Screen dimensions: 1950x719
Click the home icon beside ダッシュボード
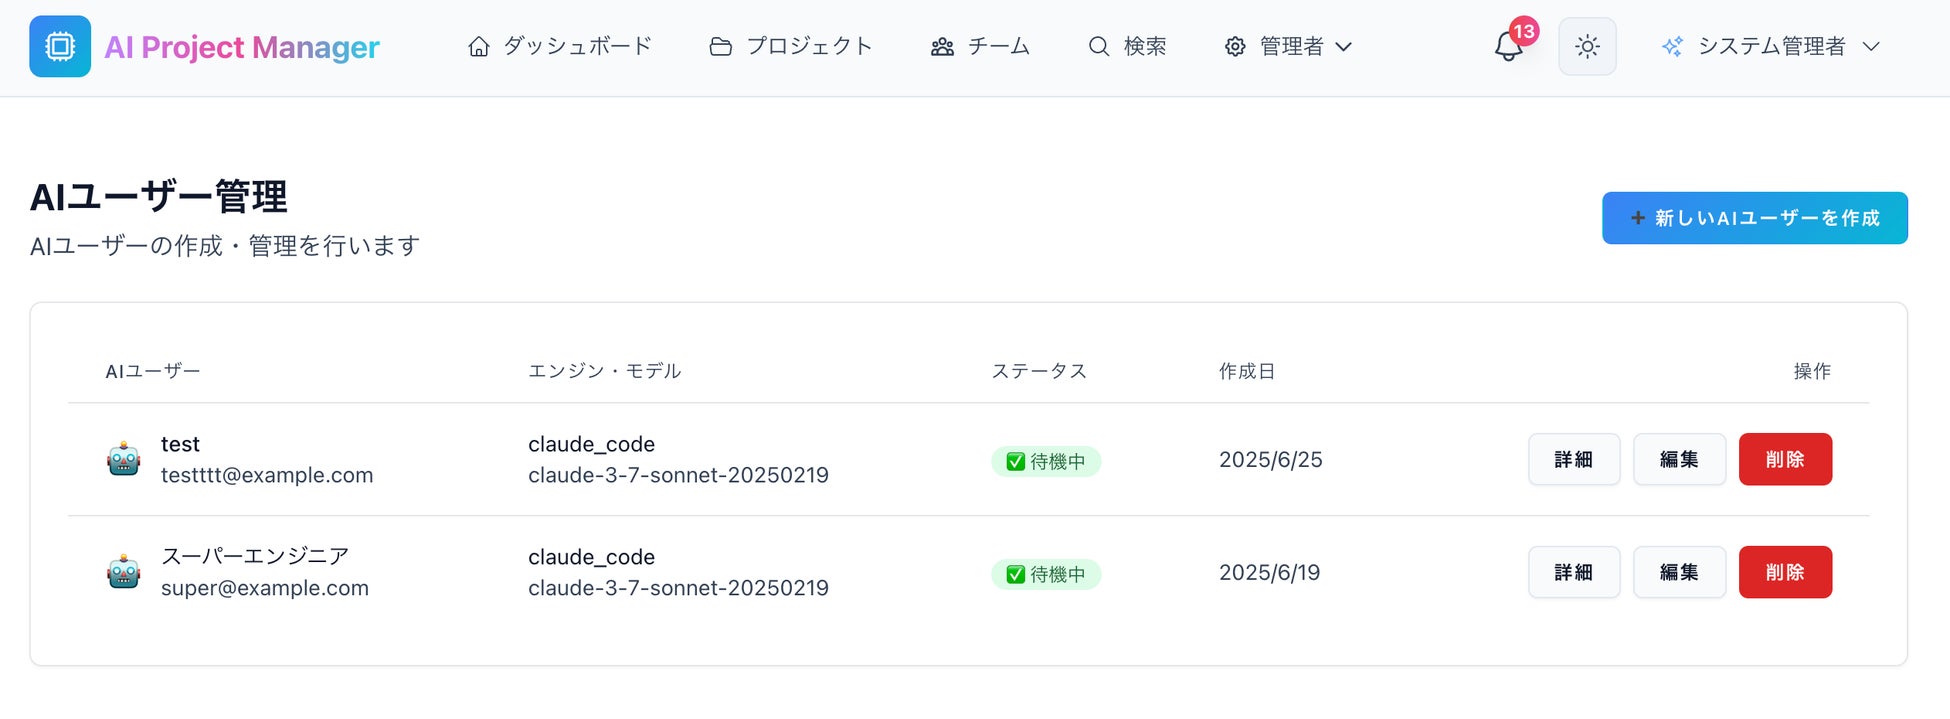click(x=479, y=47)
